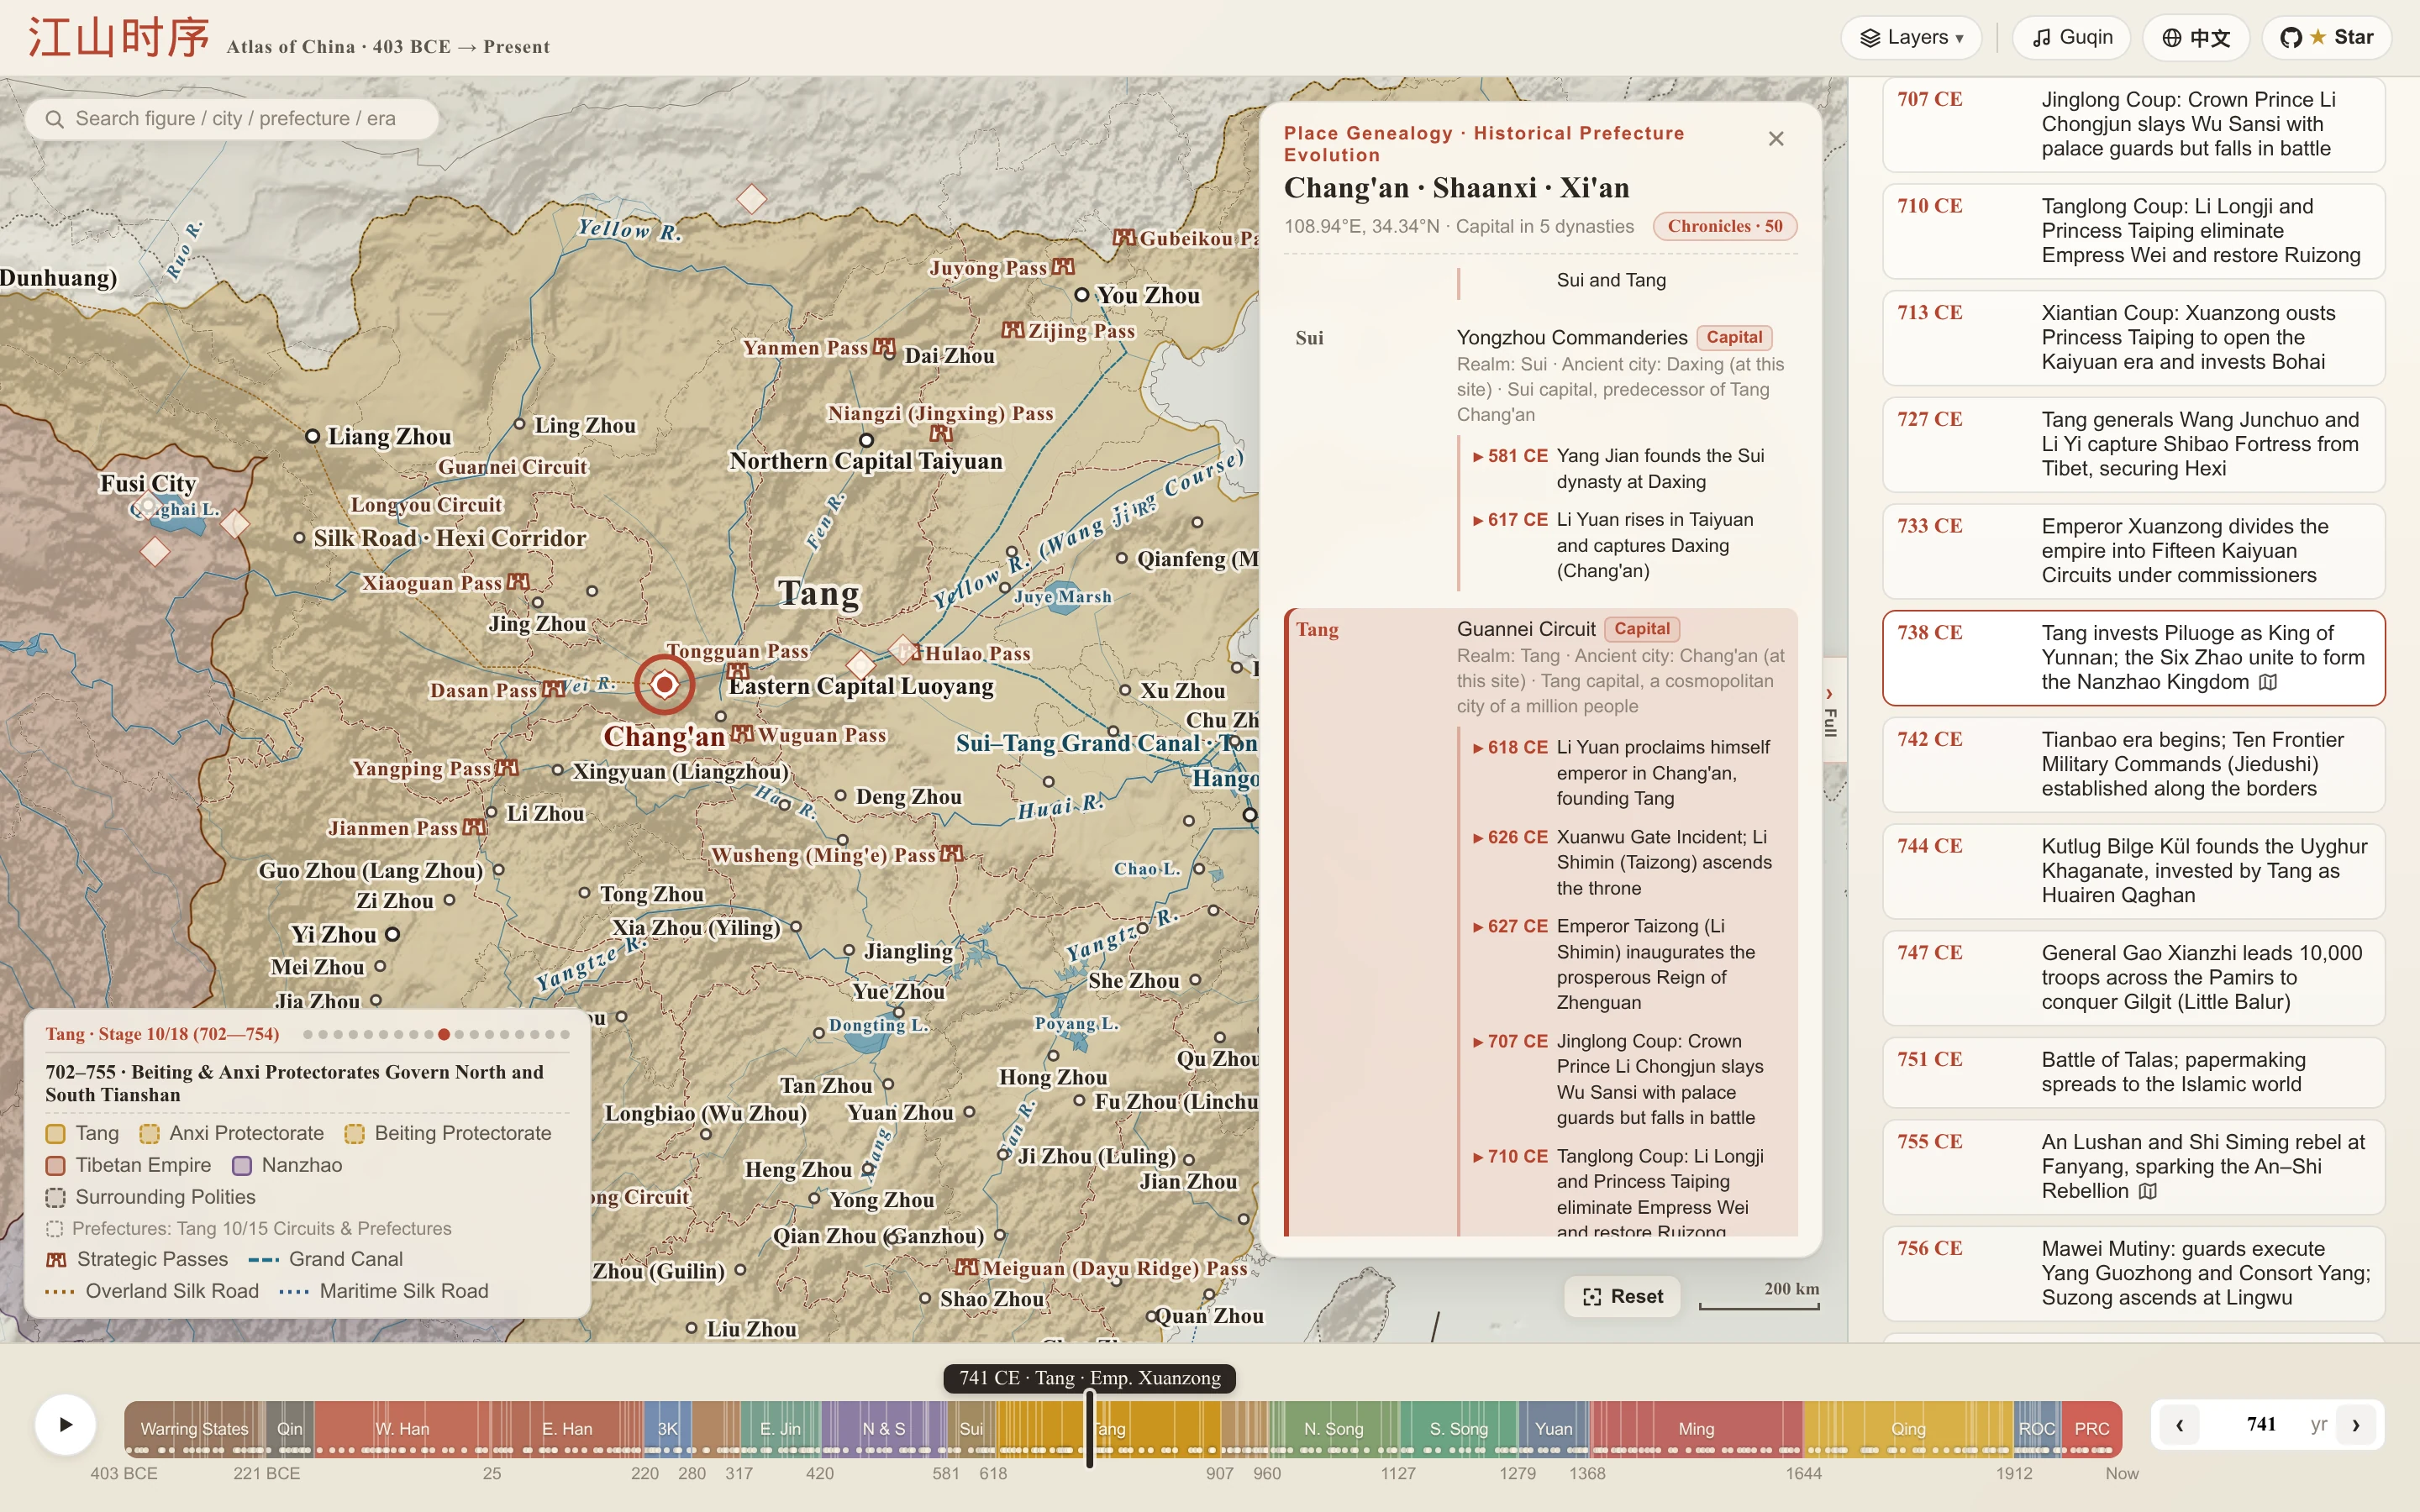Select the PRC timeline segment
Viewport: 2420px width, 1512px height.
[x=2091, y=1429]
